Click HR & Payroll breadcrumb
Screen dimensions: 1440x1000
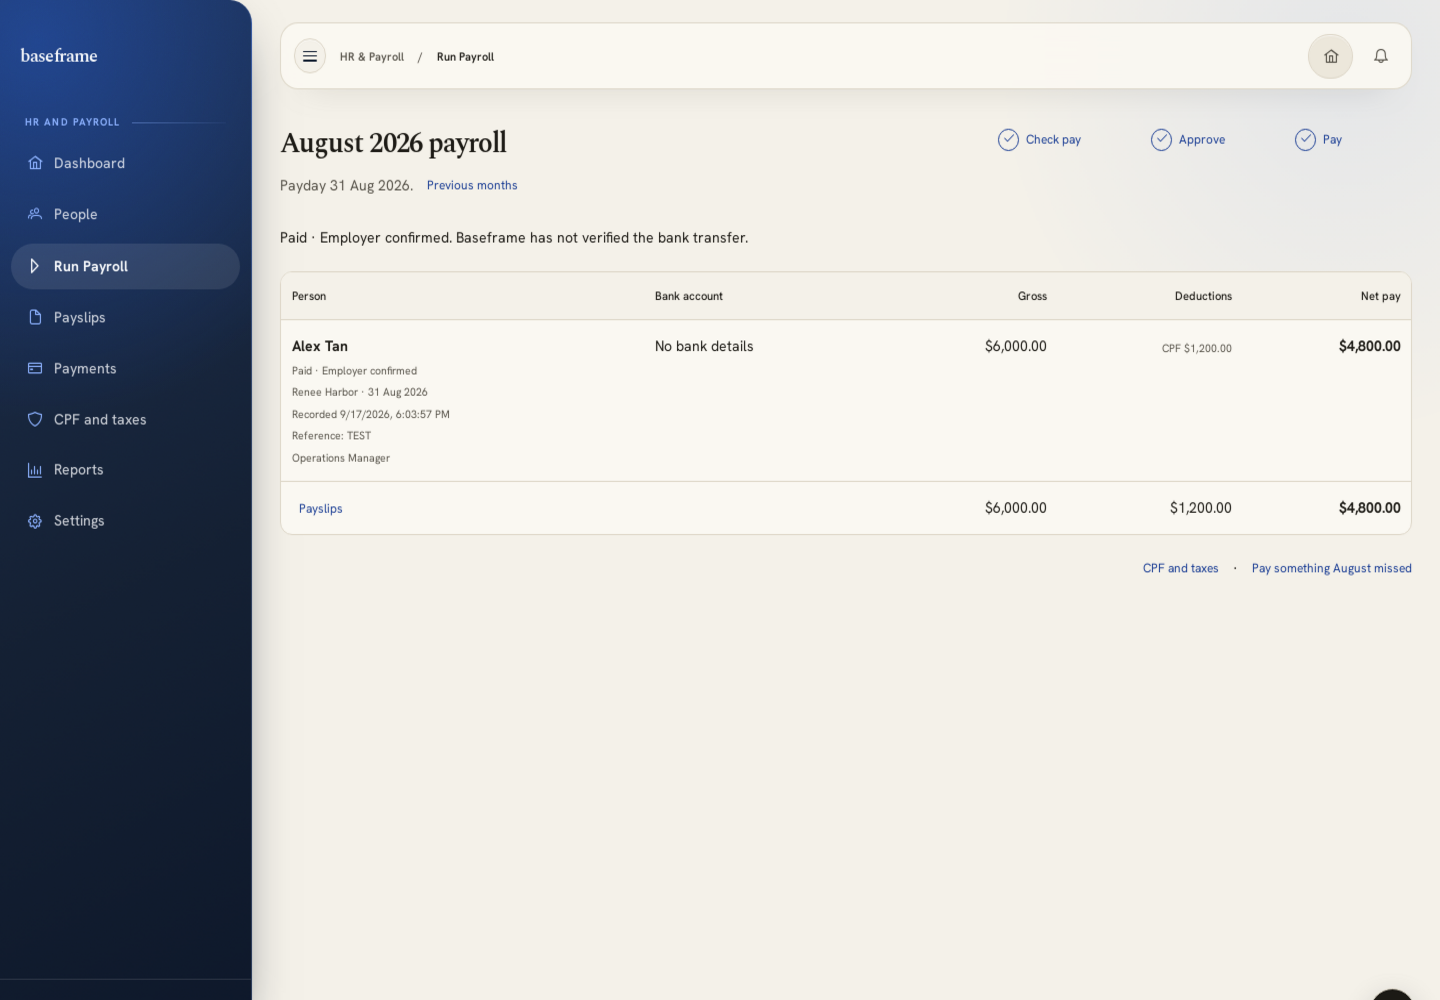(372, 57)
